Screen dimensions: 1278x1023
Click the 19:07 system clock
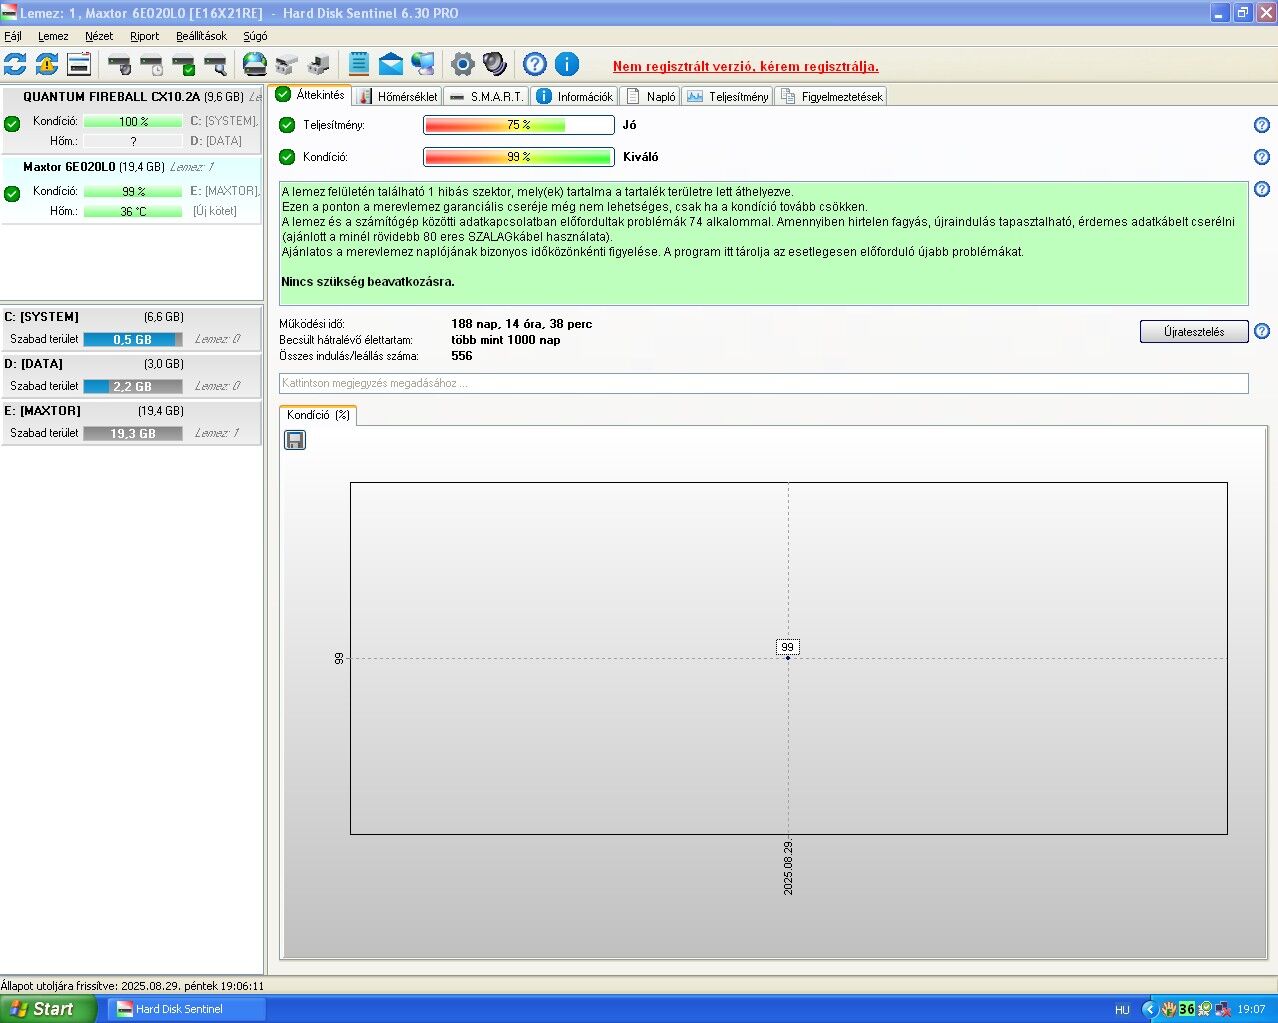(x=1251, y=1010)
